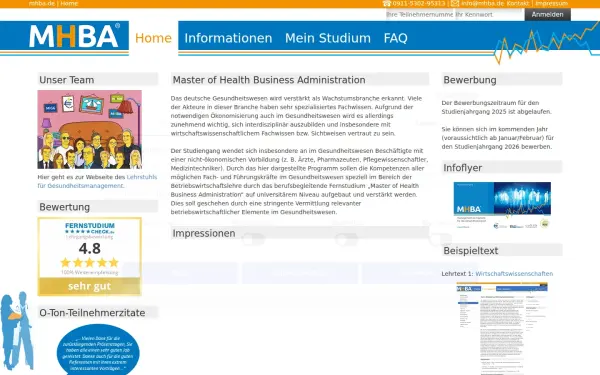
Task: Open the Home navigation tab
Action: point(153,38)
